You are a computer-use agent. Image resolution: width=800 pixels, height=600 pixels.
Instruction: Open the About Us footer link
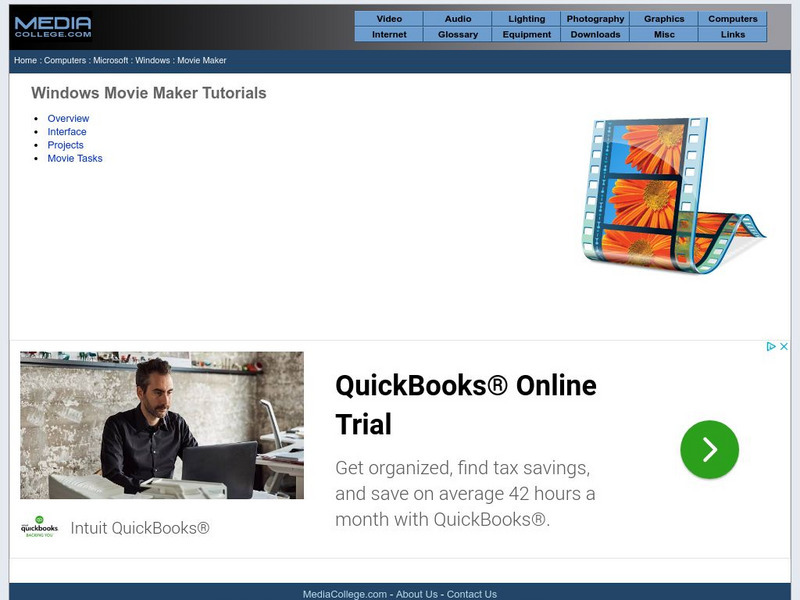click(x=417, y=594)
